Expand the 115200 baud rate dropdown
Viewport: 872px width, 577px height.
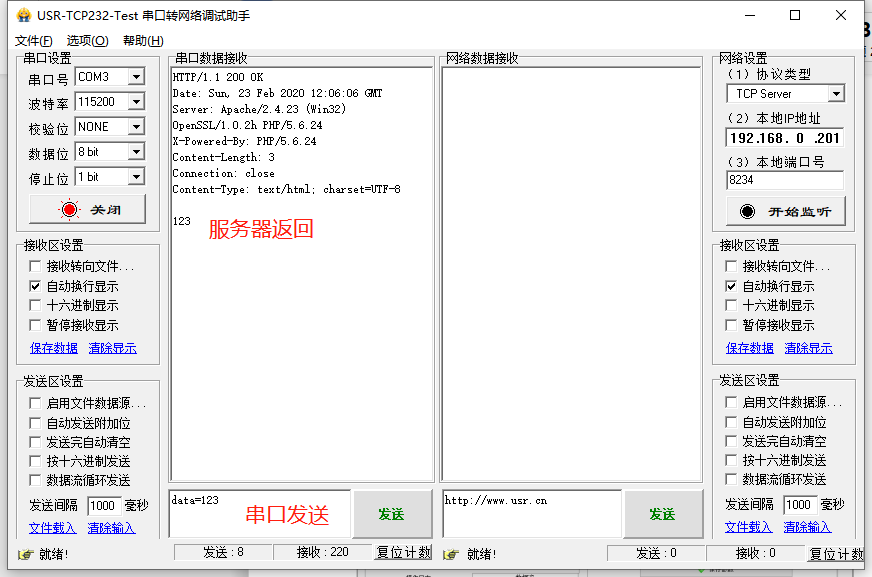tap(136, 102)
